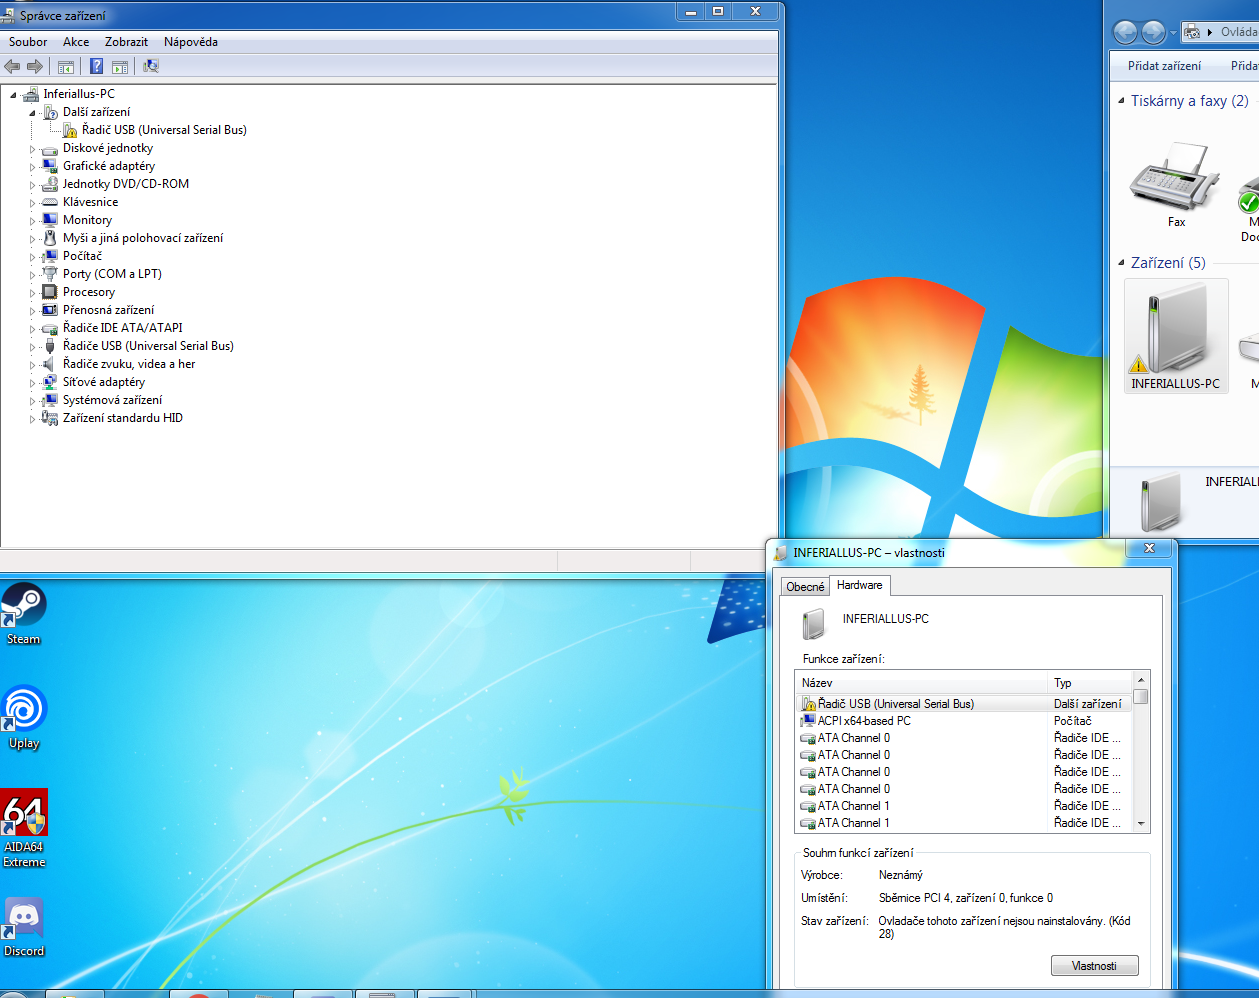This screenshot has height=998, width=1259.
Task: Expand the Síťové adaptéry category
Action: pos(32,383)
